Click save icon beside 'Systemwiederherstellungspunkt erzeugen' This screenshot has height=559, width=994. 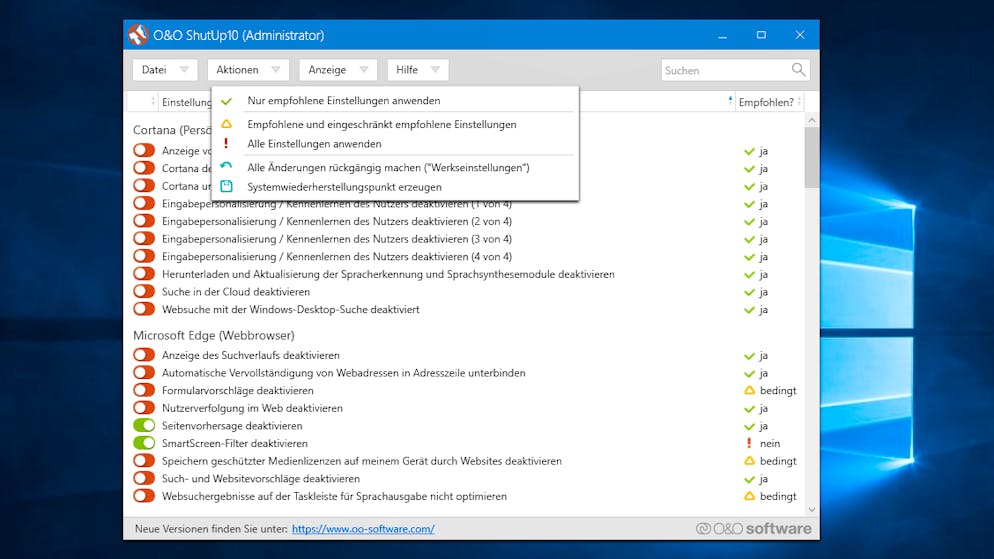pyautogui.click(x=226, y=186)
